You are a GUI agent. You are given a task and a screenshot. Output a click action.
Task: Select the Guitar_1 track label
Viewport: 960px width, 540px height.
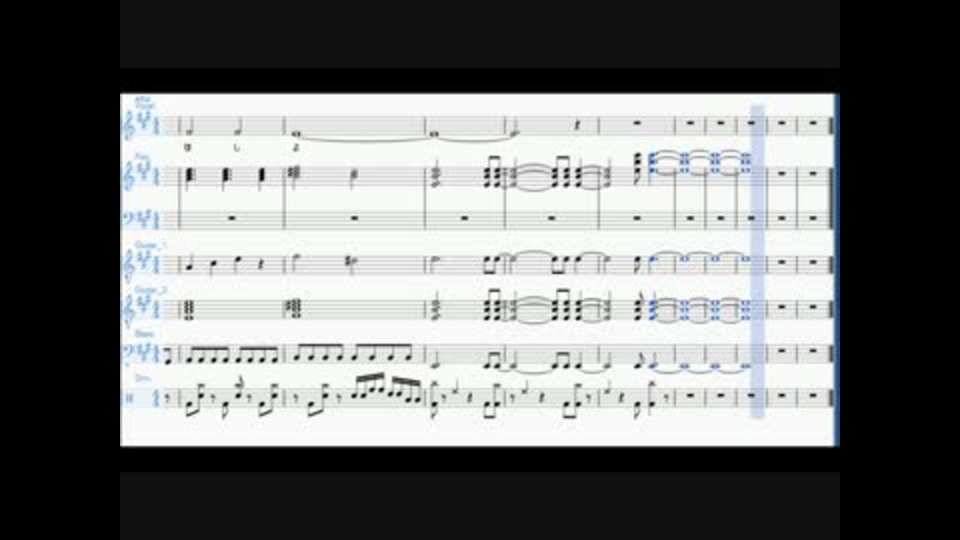(149, 246)
